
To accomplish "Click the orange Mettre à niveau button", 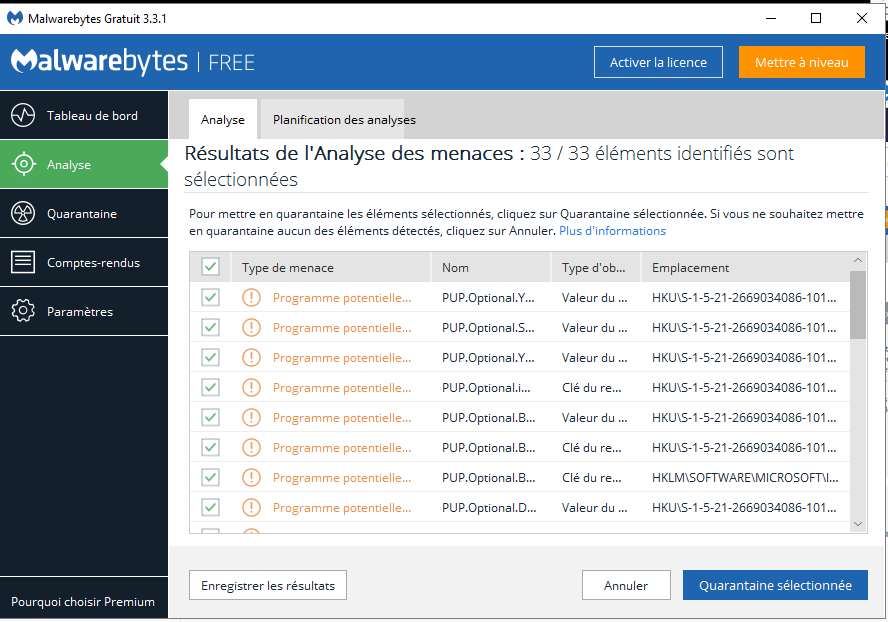I will 801,62.
